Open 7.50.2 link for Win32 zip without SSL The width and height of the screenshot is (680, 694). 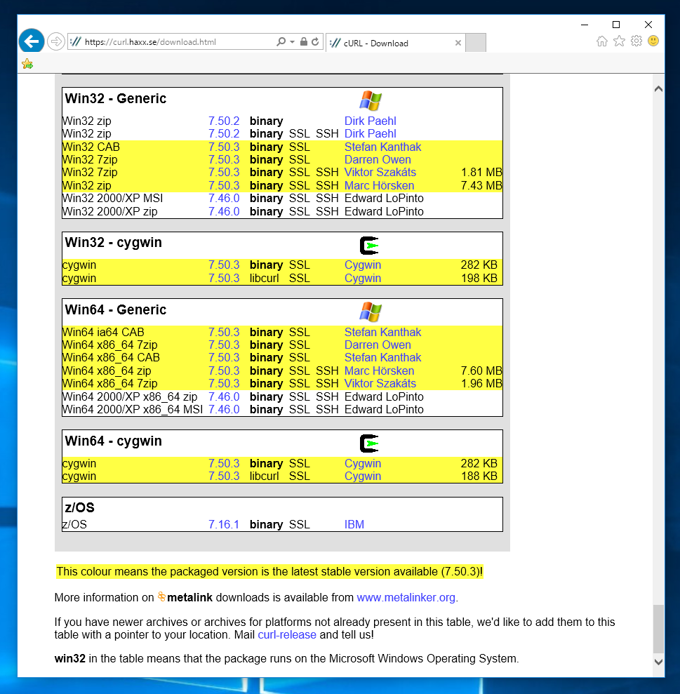point(224,121)
